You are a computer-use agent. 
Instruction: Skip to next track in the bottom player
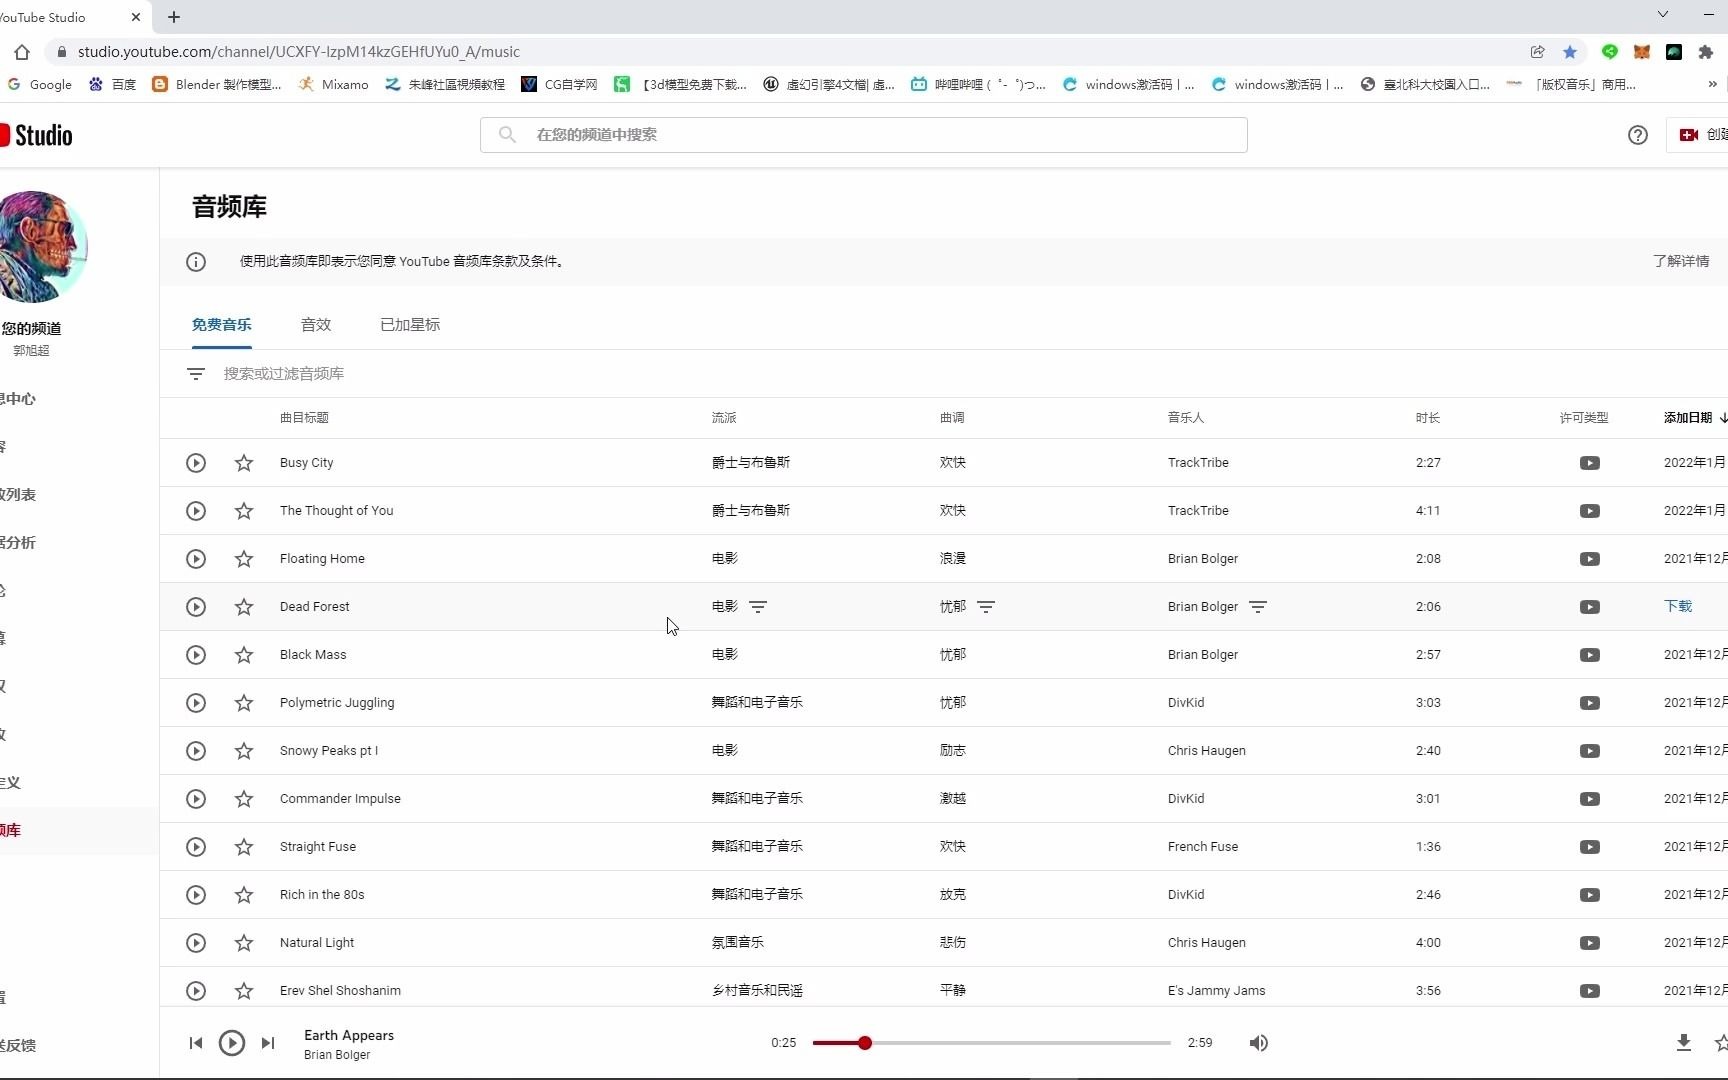(268, 1042)
